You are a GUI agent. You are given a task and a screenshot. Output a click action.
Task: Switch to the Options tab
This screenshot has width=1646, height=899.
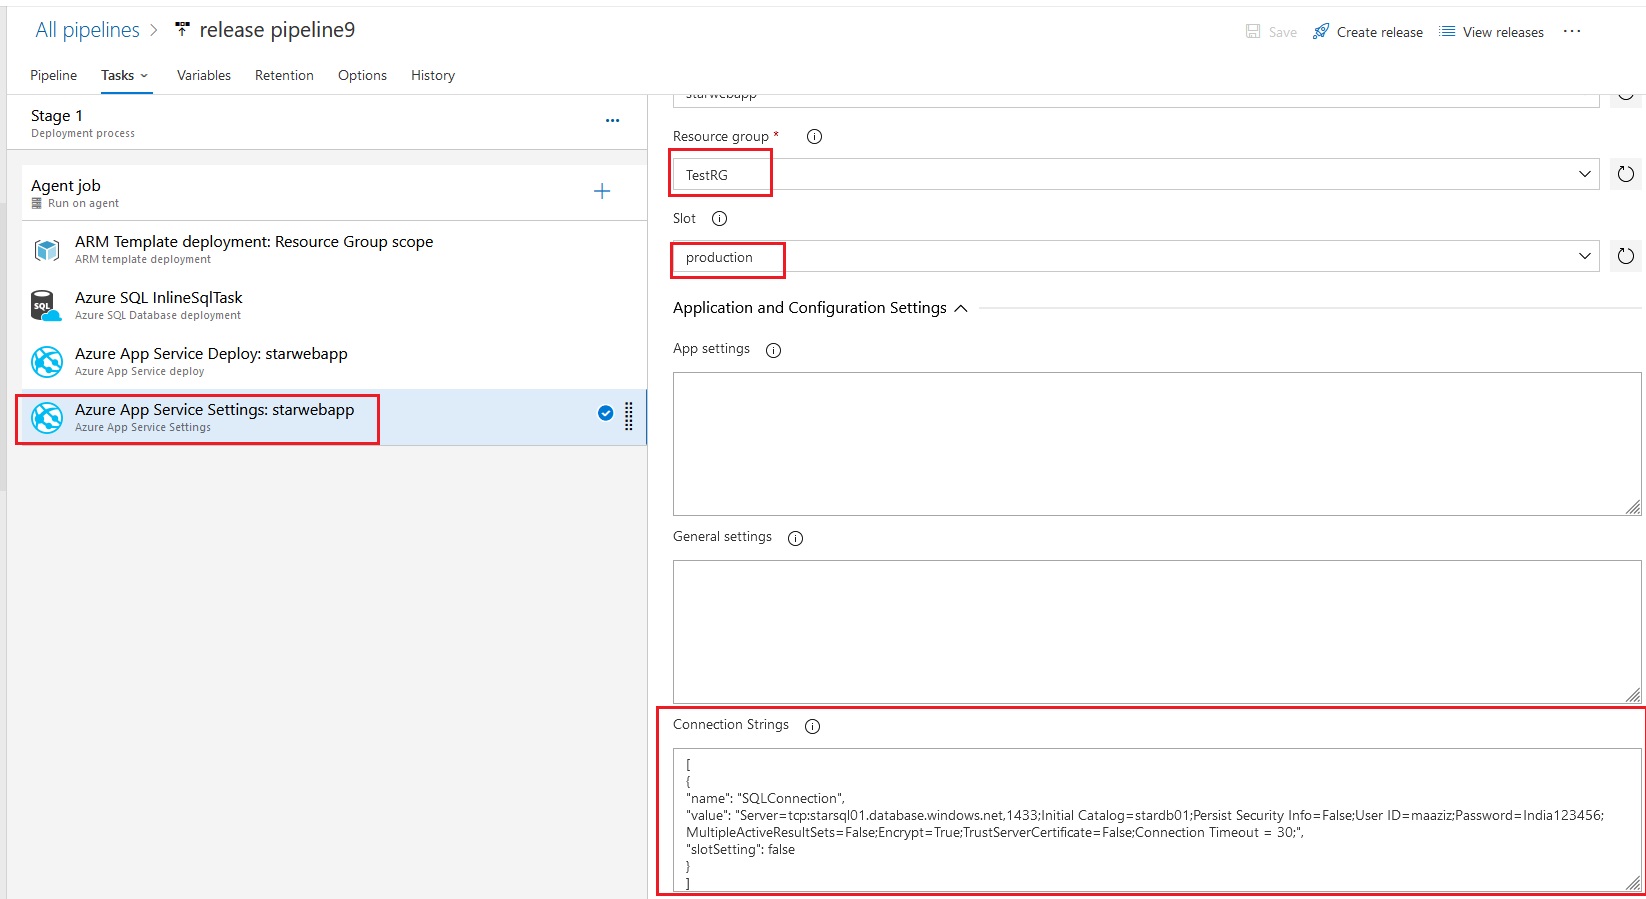(x=362, y=75)
